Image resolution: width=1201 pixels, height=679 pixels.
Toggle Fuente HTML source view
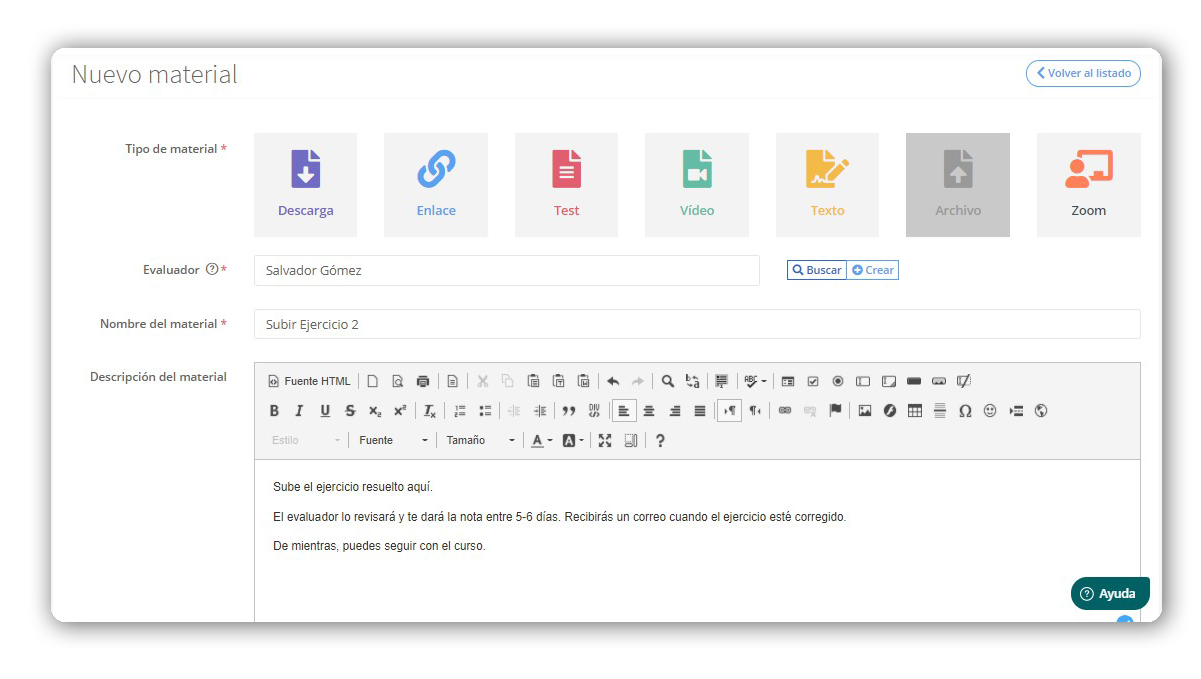[309, 381]
